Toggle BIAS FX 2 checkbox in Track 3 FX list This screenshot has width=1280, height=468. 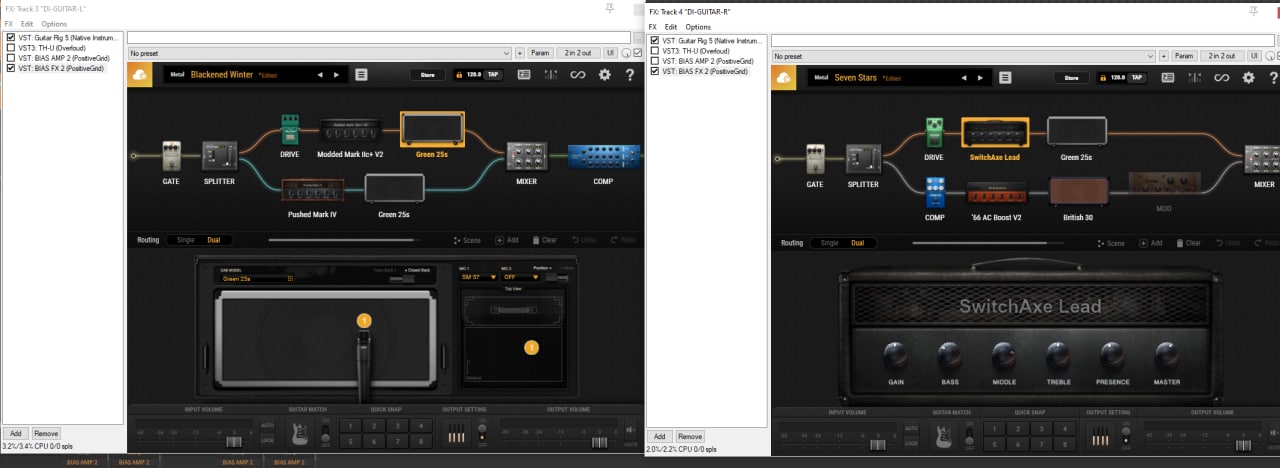coord(11,69)
